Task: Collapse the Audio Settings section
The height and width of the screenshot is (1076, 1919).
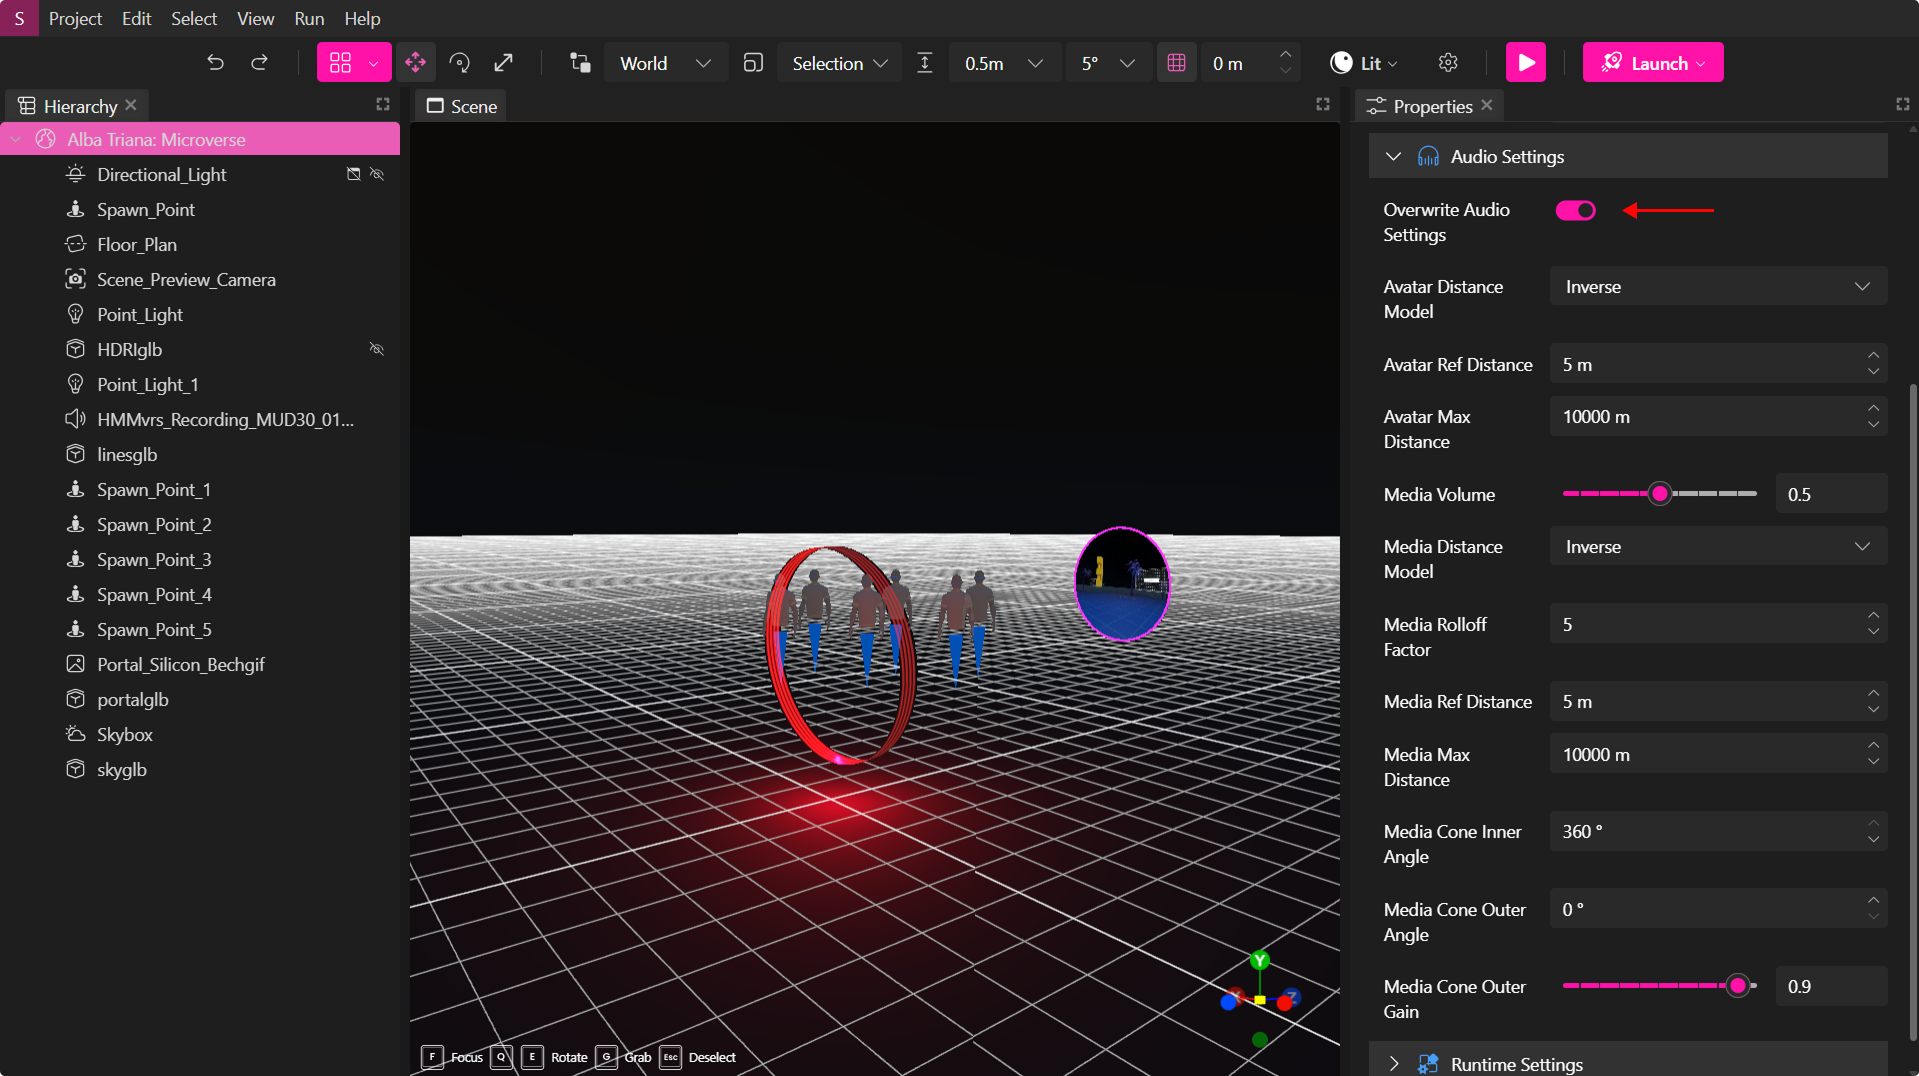Action: [x=1393, y=156]
